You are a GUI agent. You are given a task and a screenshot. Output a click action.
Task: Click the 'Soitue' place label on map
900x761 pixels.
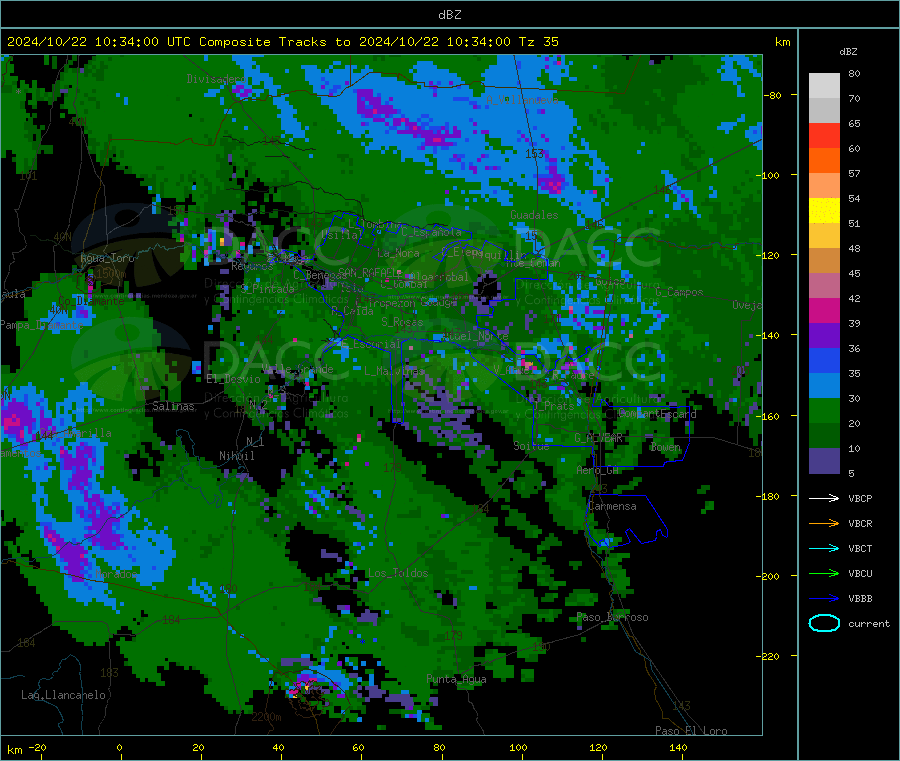pos(531,446)
